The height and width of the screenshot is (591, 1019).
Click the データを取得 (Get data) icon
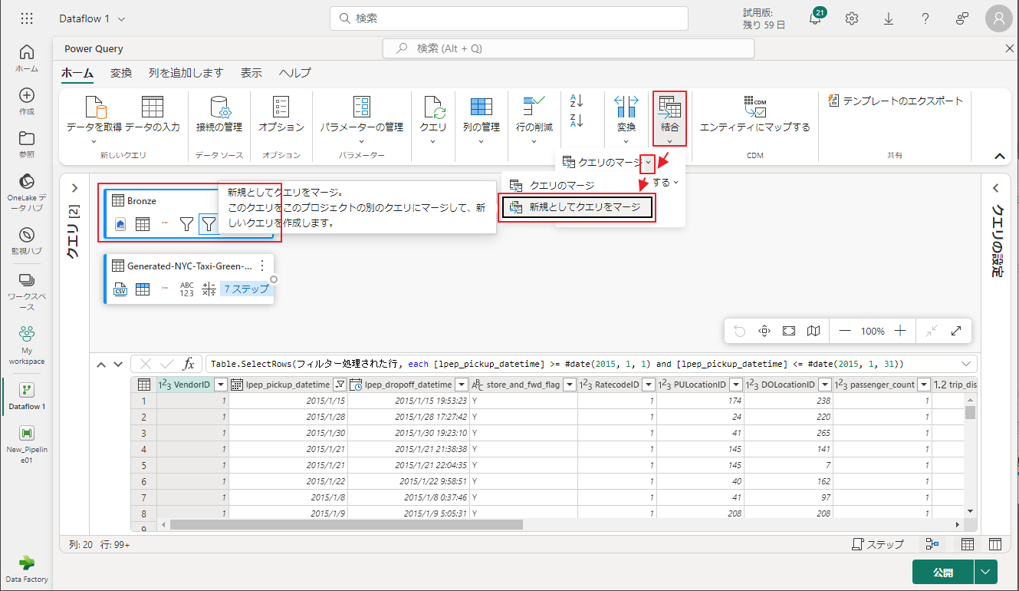(94, 108)
